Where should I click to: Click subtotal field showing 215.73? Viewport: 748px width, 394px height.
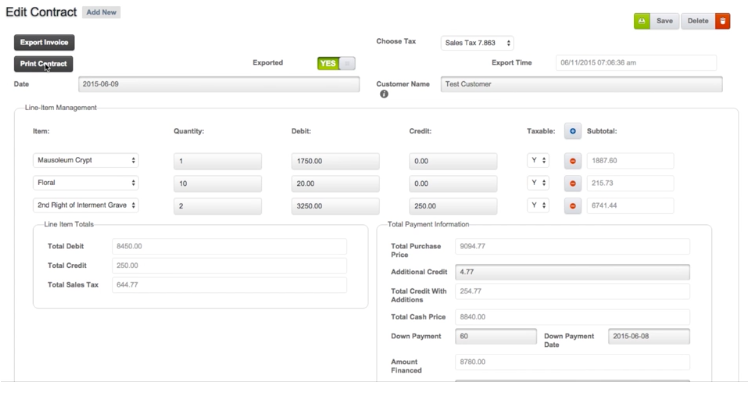pos(630,183)
